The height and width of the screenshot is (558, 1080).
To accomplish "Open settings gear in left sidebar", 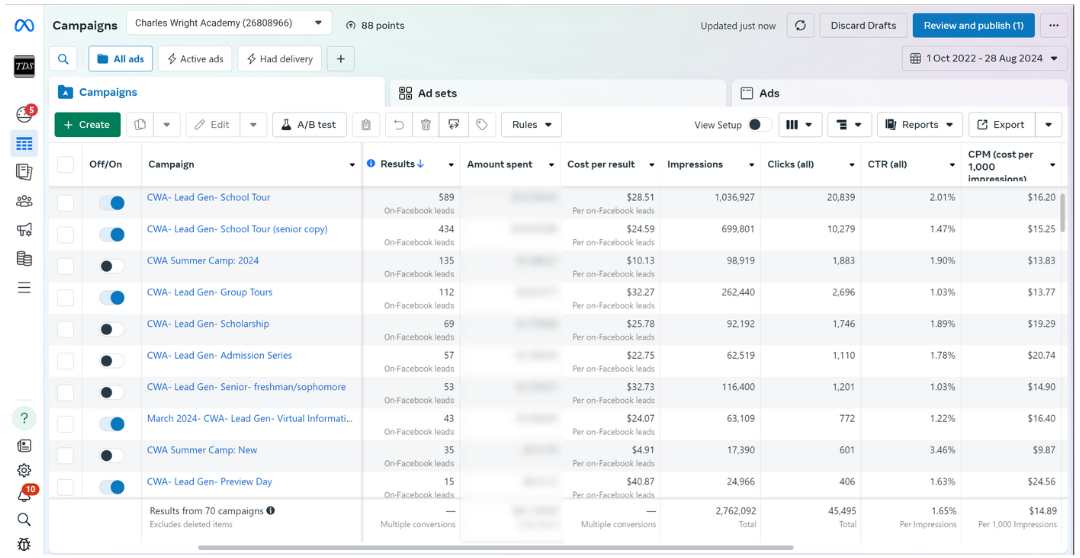I will pos(24,470).
